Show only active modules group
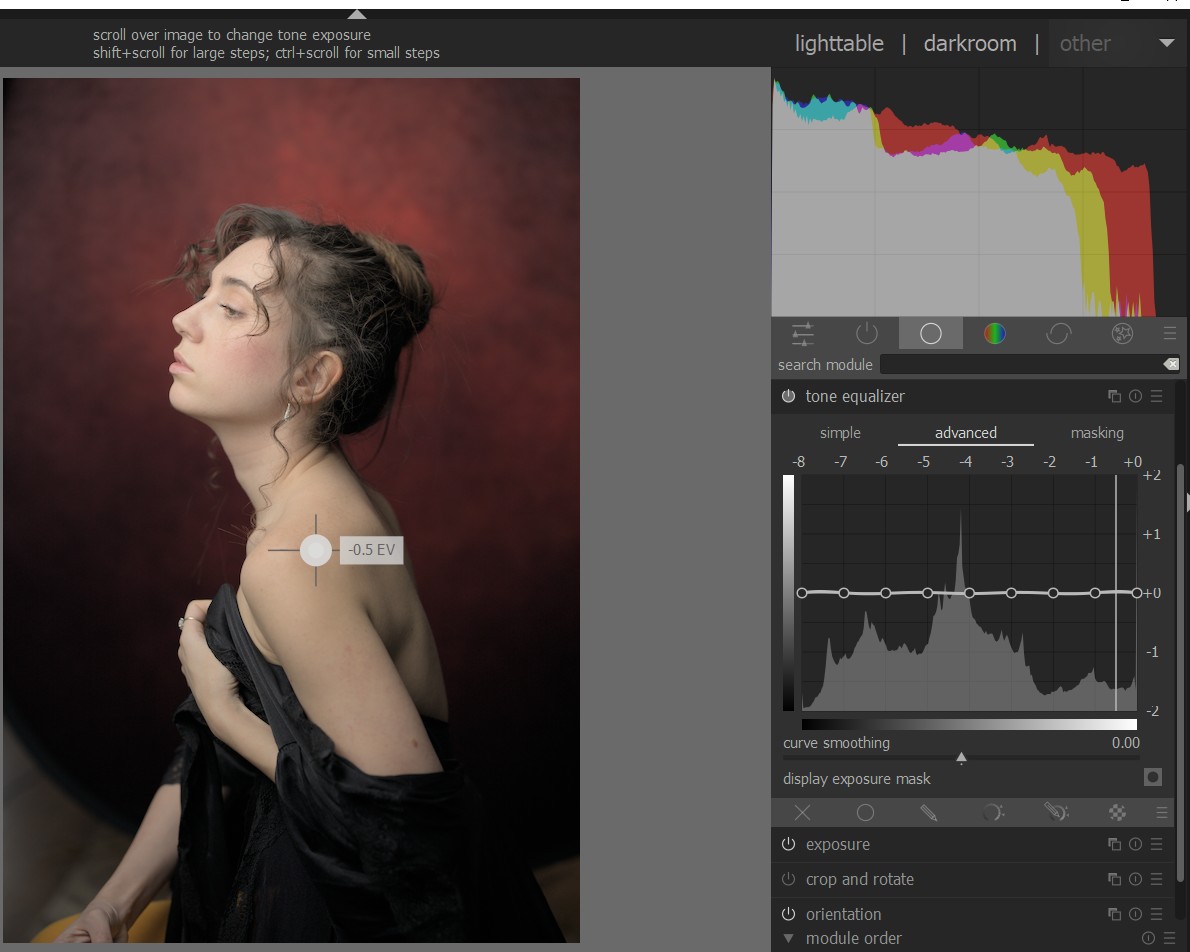The height and width of the screenshot is (952, 1190). [867, 334]
